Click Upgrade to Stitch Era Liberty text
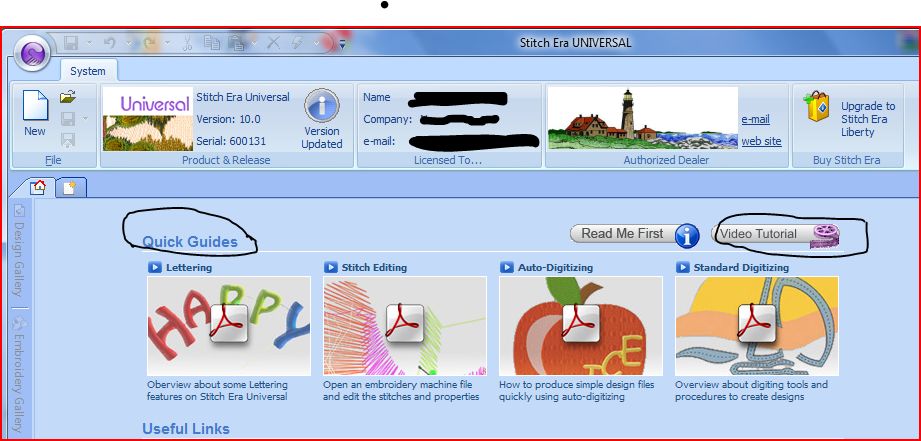 pyautogui.click(x=868, y=119)
